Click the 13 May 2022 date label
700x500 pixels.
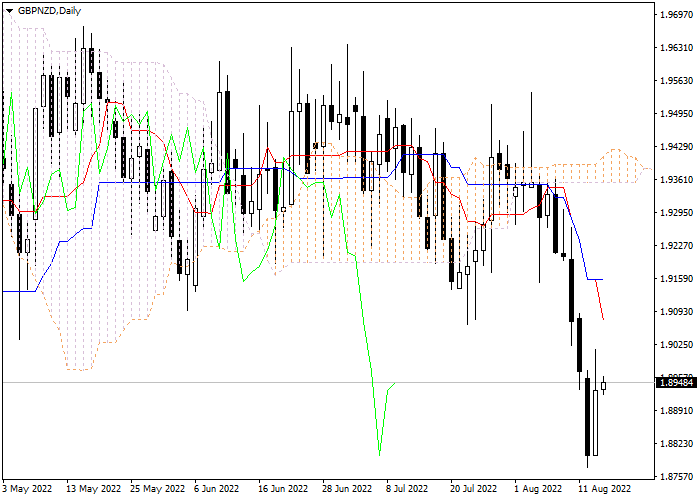(94, 489)
